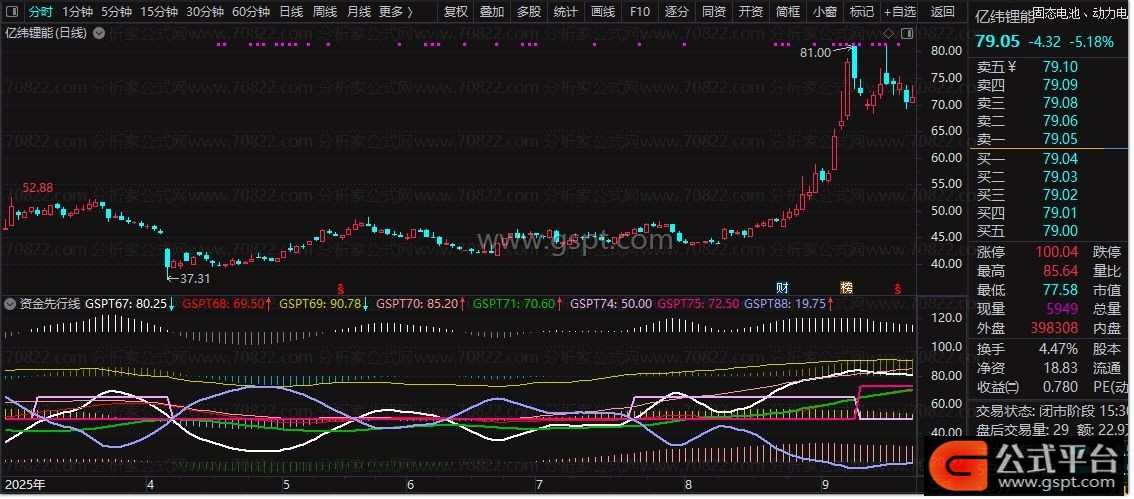Toggle 叠加 overlay mode

pos(491,12)
